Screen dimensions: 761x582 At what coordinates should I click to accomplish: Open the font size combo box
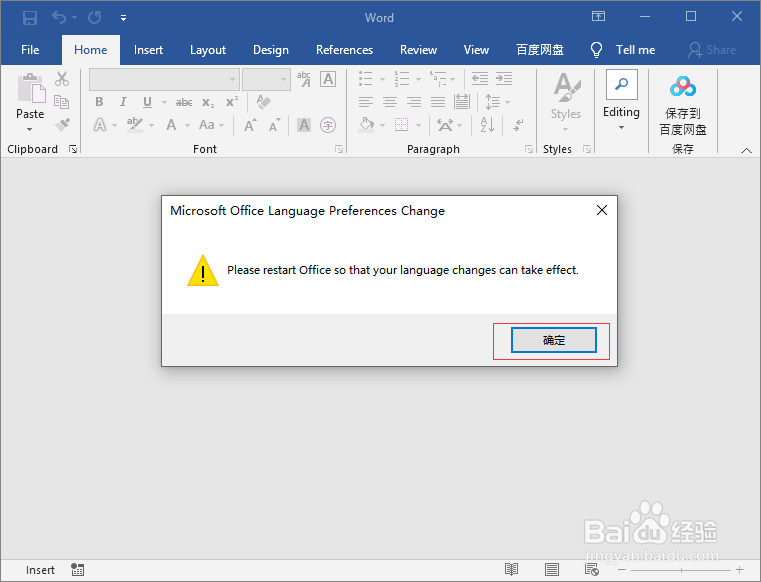tap(266, 79)
